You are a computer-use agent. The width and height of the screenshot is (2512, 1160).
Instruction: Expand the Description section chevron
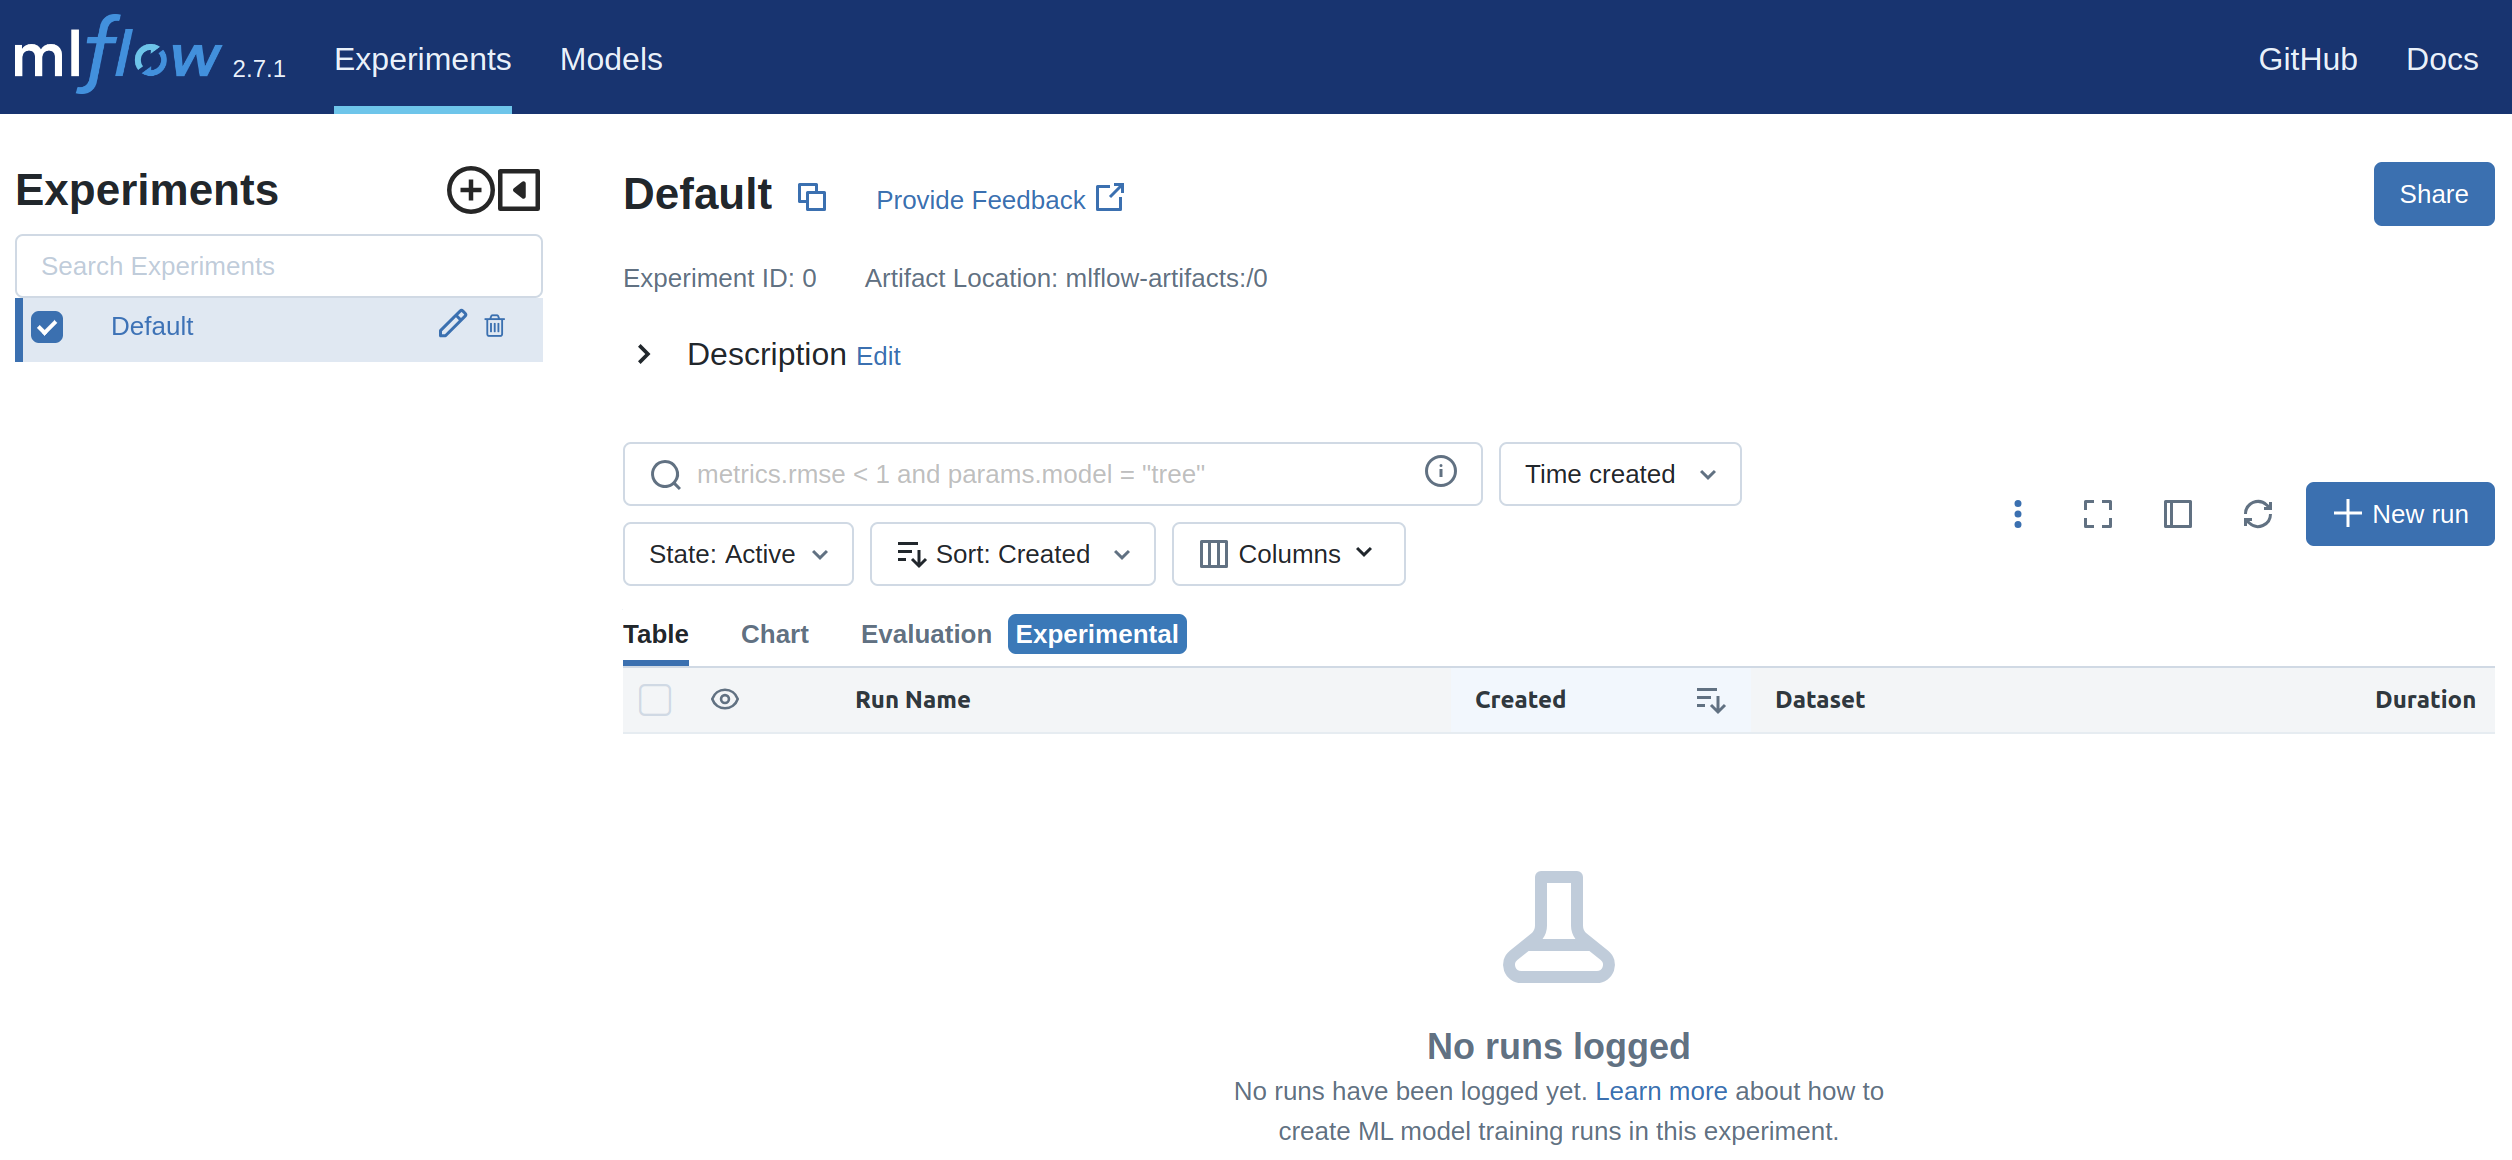(x=644, y=354)
